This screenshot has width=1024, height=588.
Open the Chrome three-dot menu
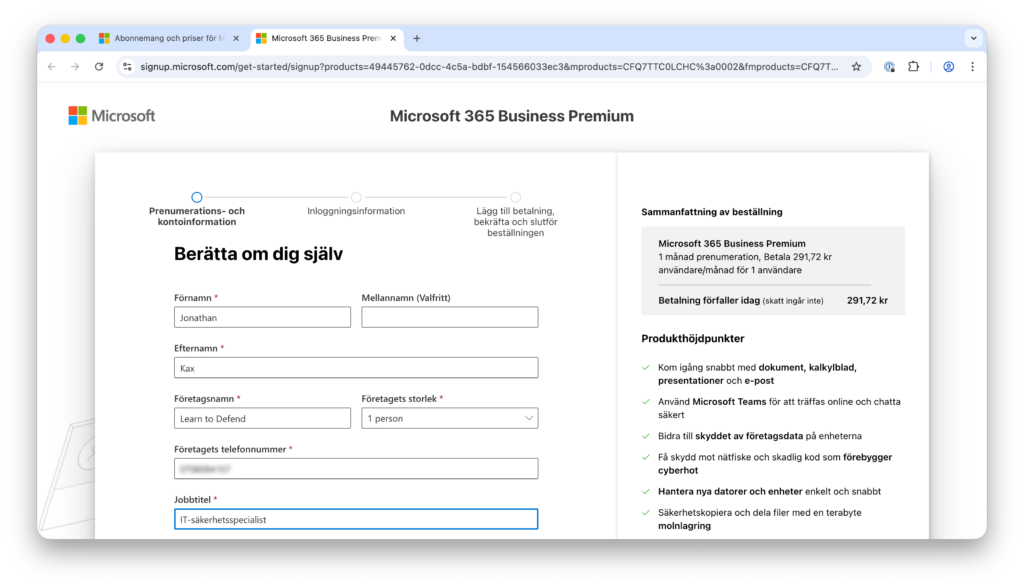(972, 67)
